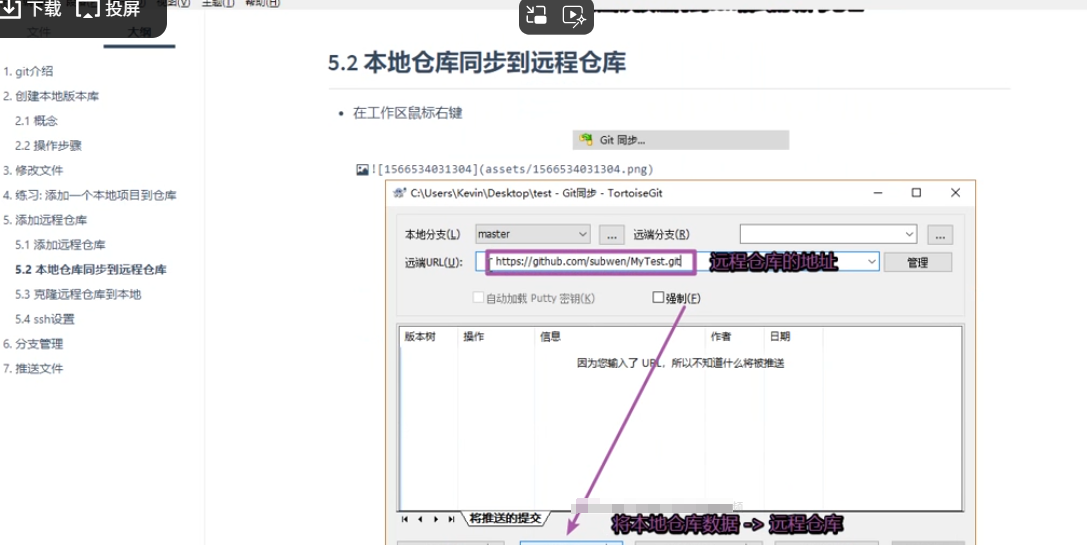Click the 远端URL(U) label
1087x545 pixels.
coord(434,262)
